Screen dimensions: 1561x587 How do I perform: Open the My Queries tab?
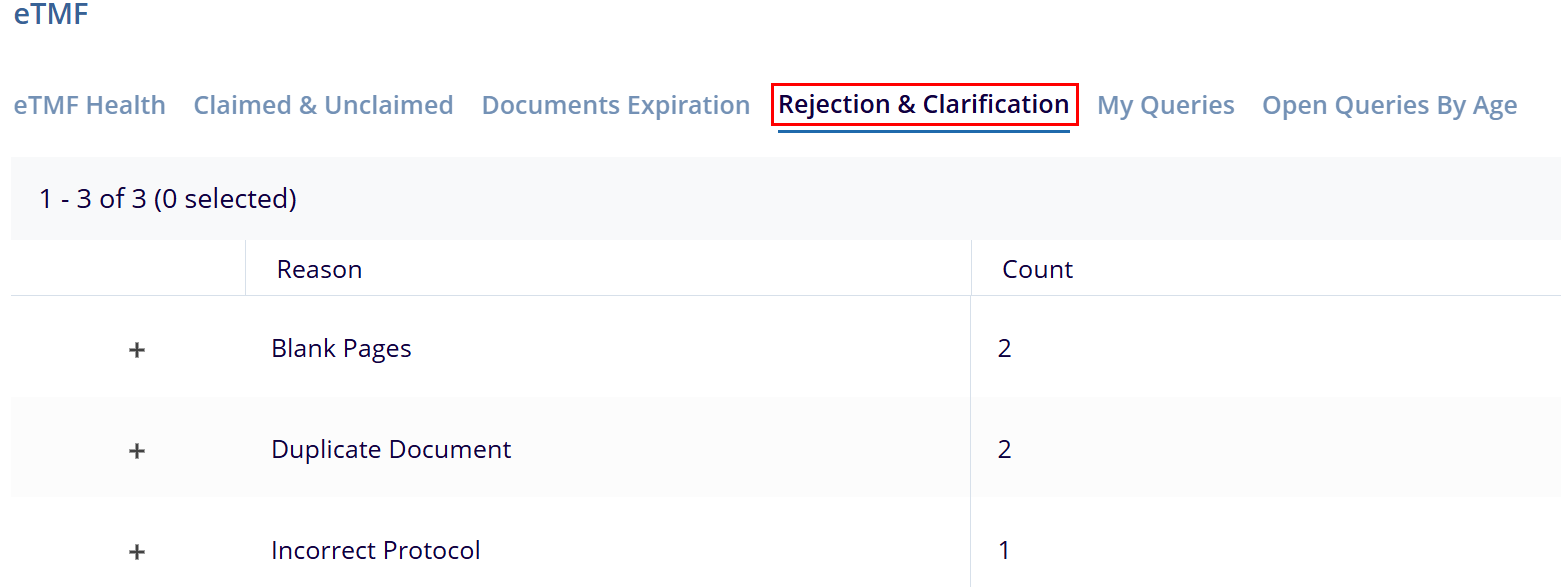pyautogui.click(x=1165, y=105)
